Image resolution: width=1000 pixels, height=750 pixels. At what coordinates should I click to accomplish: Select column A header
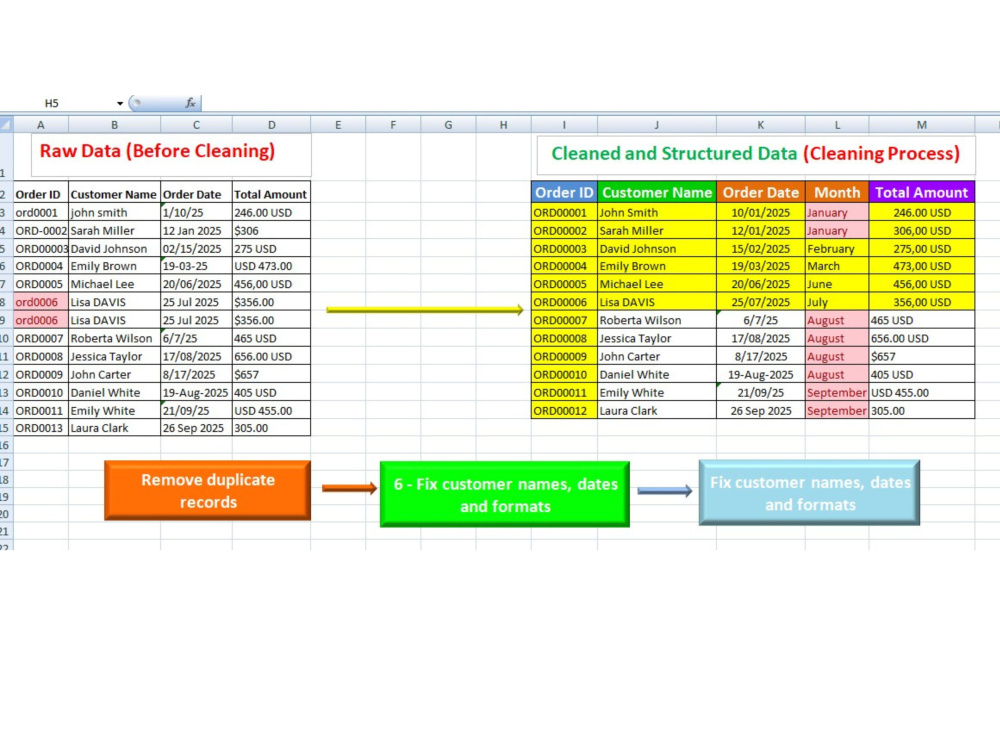click(x=41, y=125)
